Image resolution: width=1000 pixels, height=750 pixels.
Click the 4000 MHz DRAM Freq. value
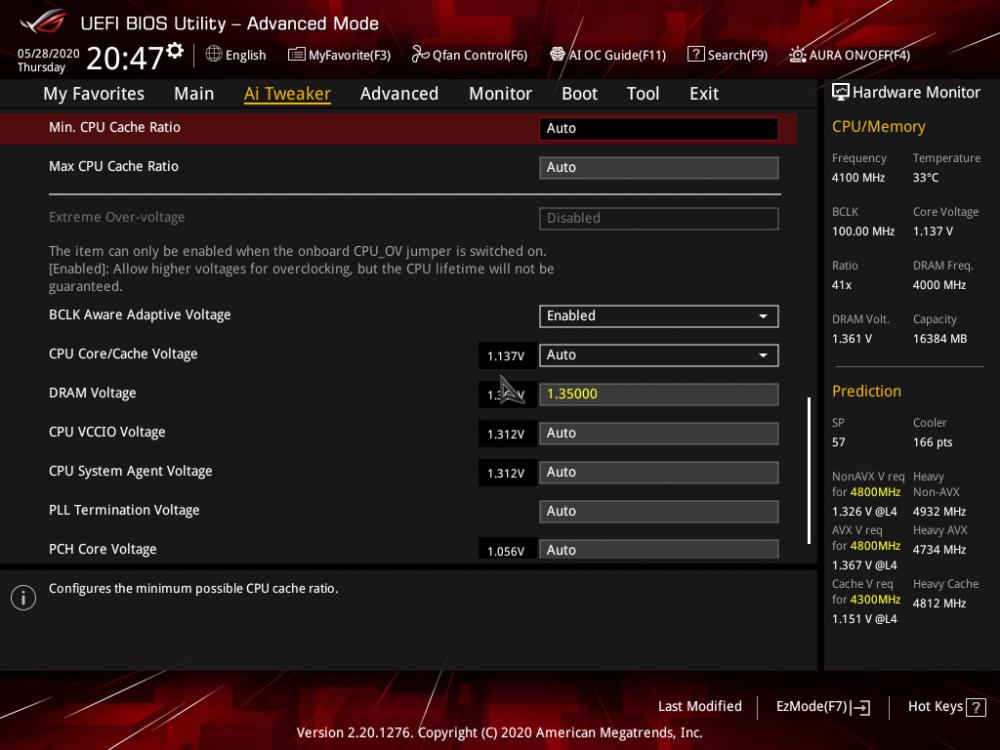(939, 285)
